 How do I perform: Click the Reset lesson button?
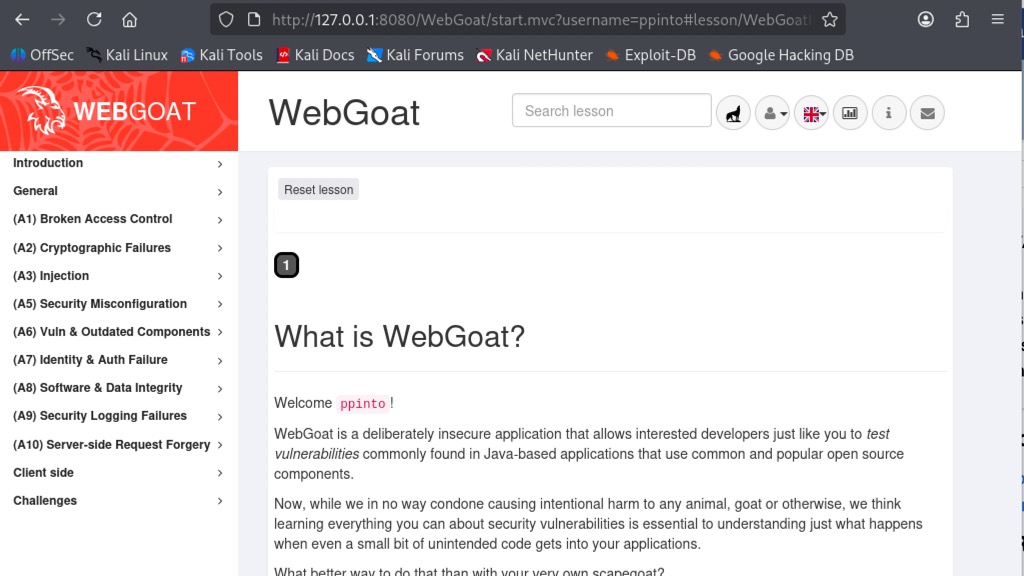click(318, 190)
